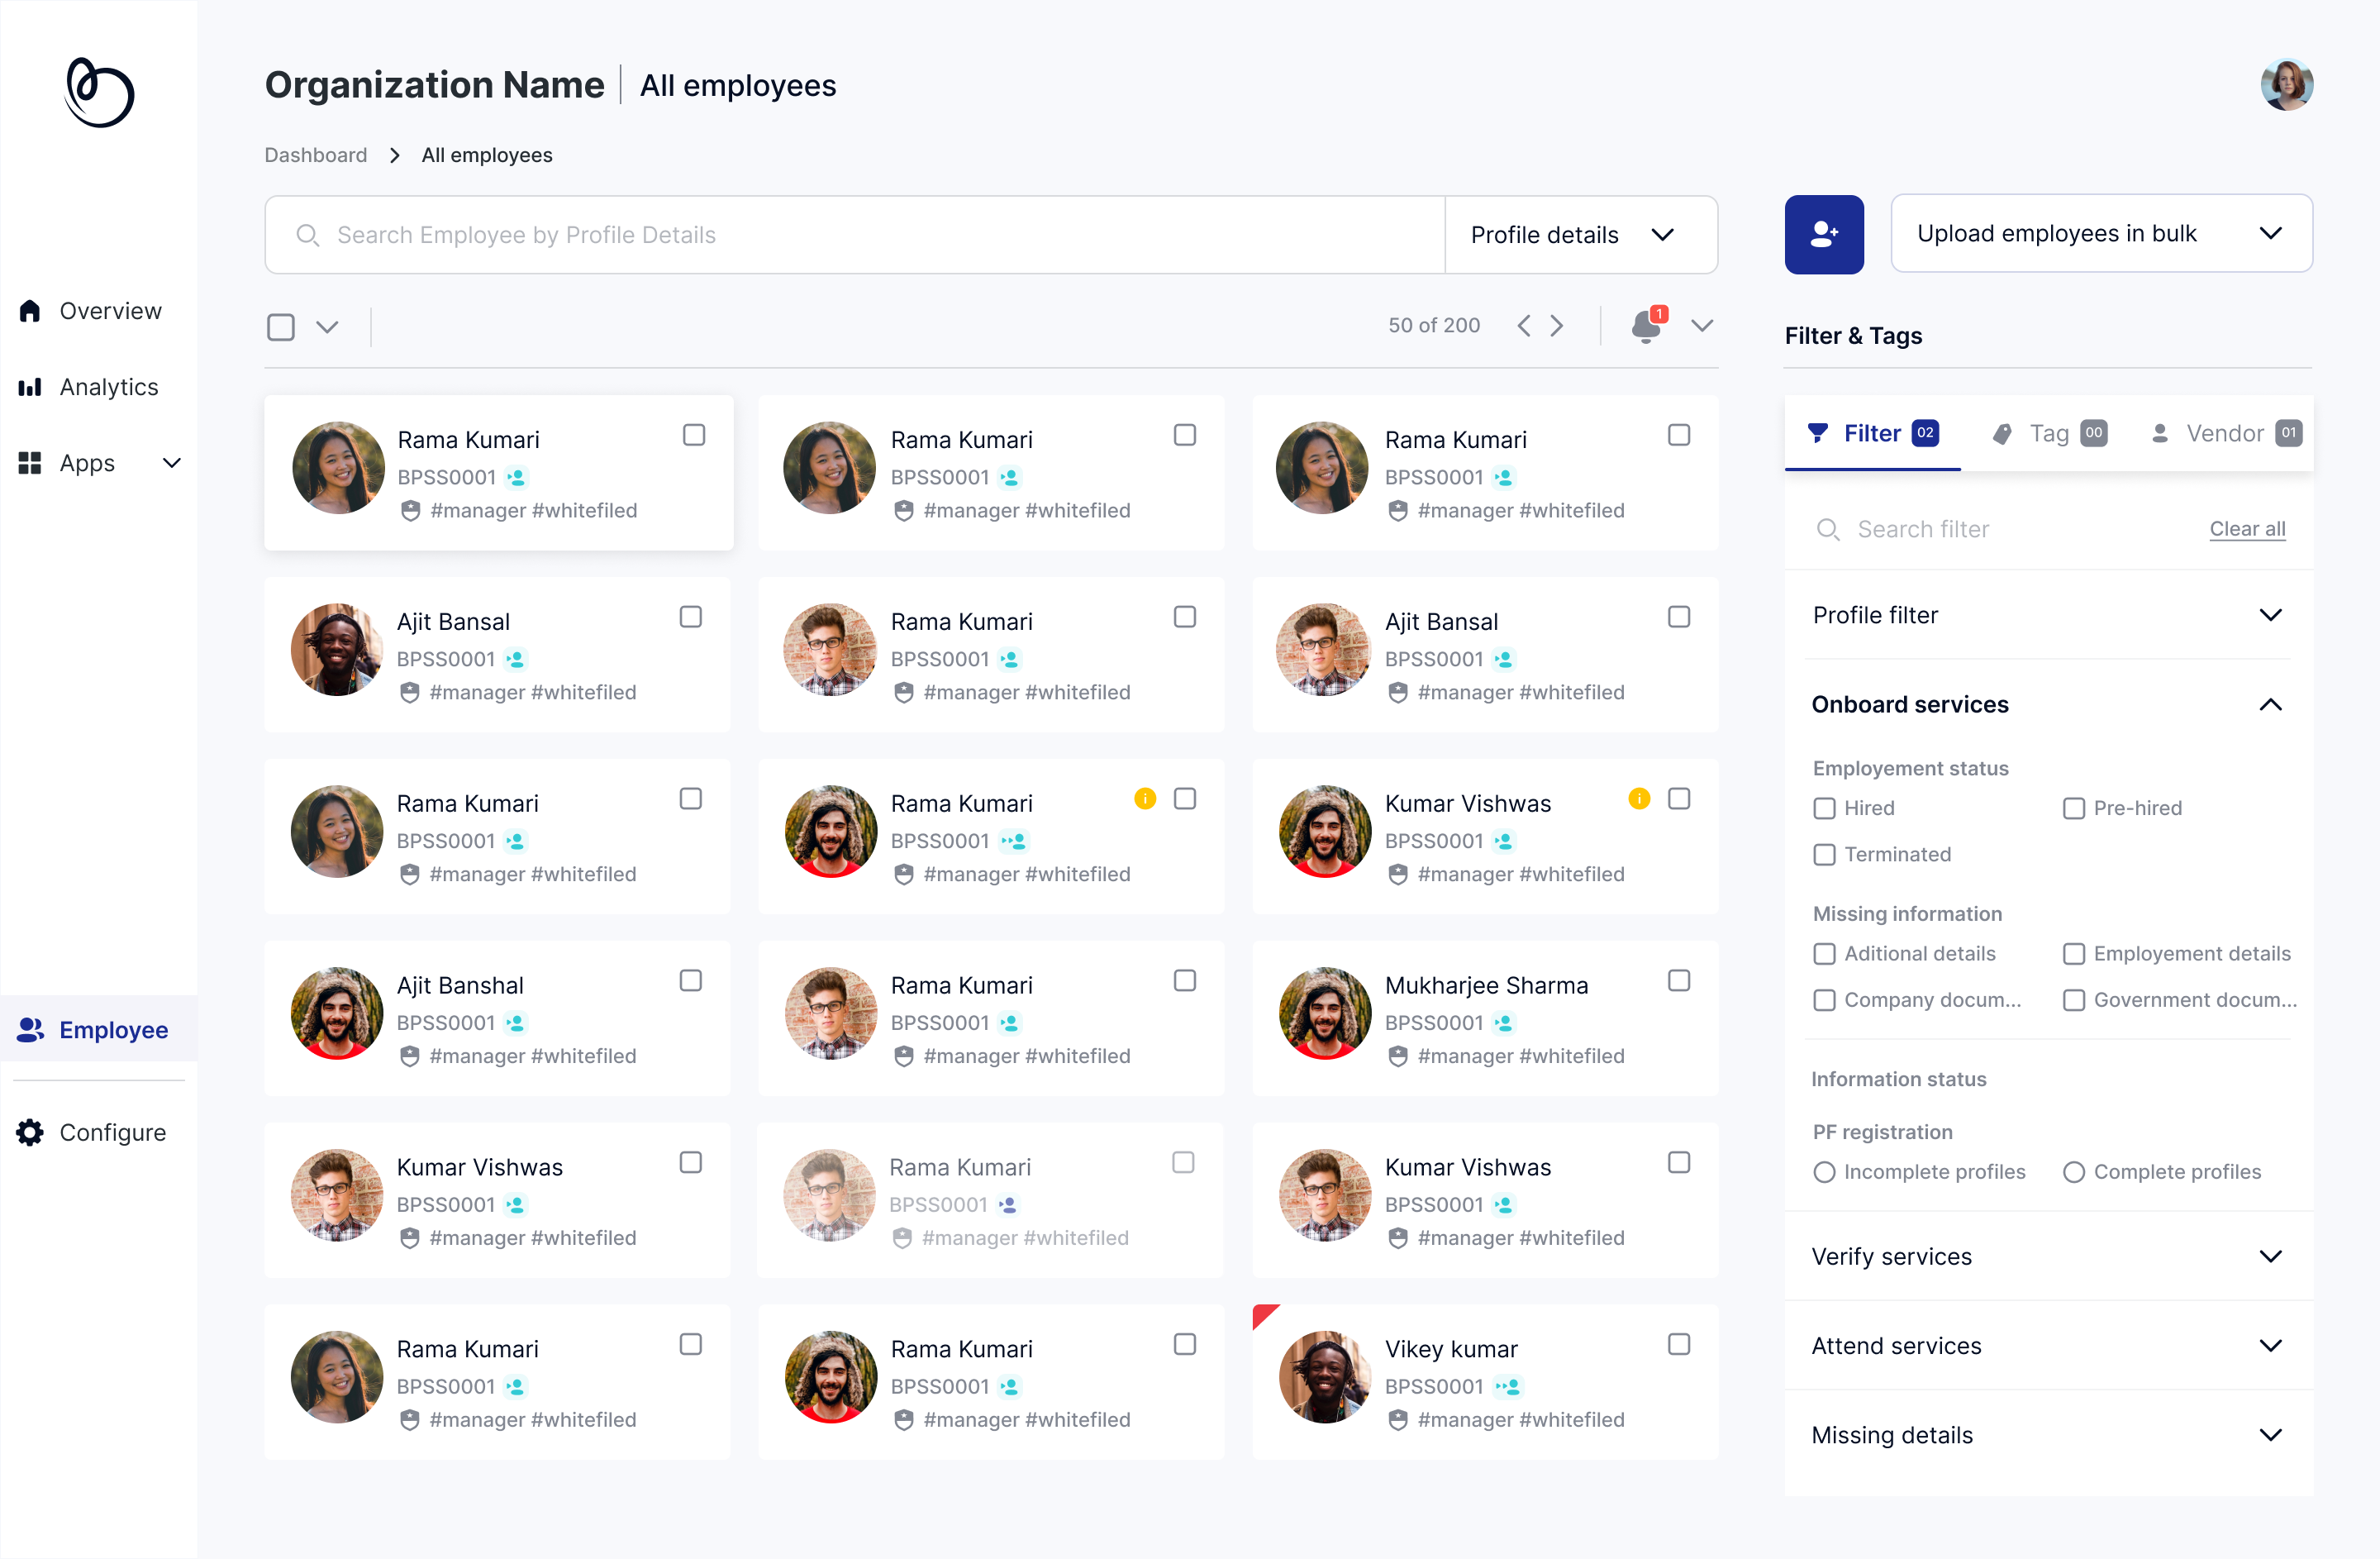Switch to the Vendor tab
This screenshot has width=2380, height=1559.
tap(2225, 433)
